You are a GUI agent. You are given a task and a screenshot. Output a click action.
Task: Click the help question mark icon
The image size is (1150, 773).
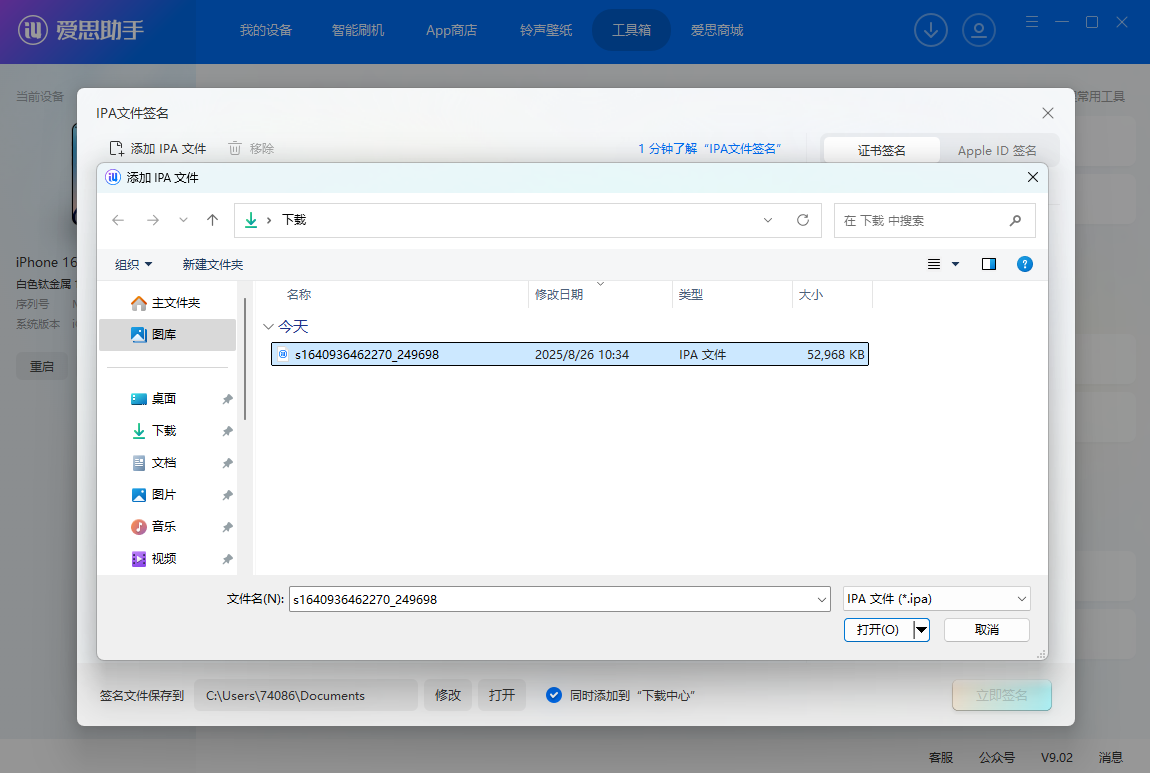pos(1024,264)
